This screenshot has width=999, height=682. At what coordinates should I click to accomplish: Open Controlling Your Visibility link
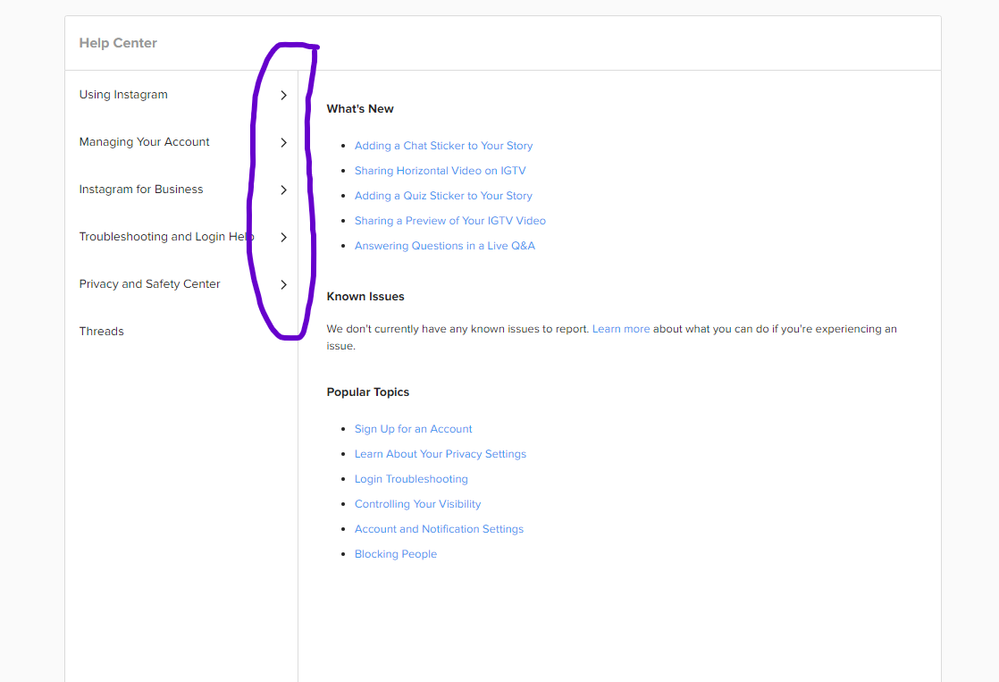417,504
